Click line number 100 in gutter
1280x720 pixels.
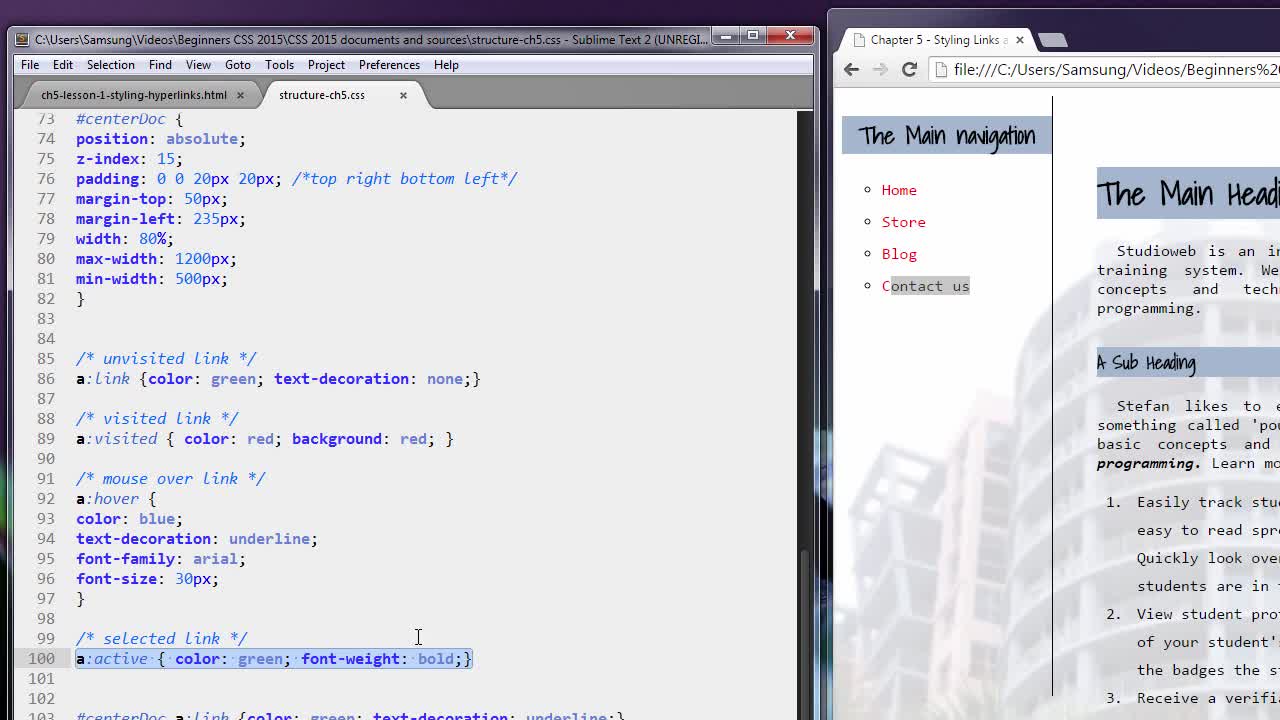pyautogui.click(x=42, y=659)
